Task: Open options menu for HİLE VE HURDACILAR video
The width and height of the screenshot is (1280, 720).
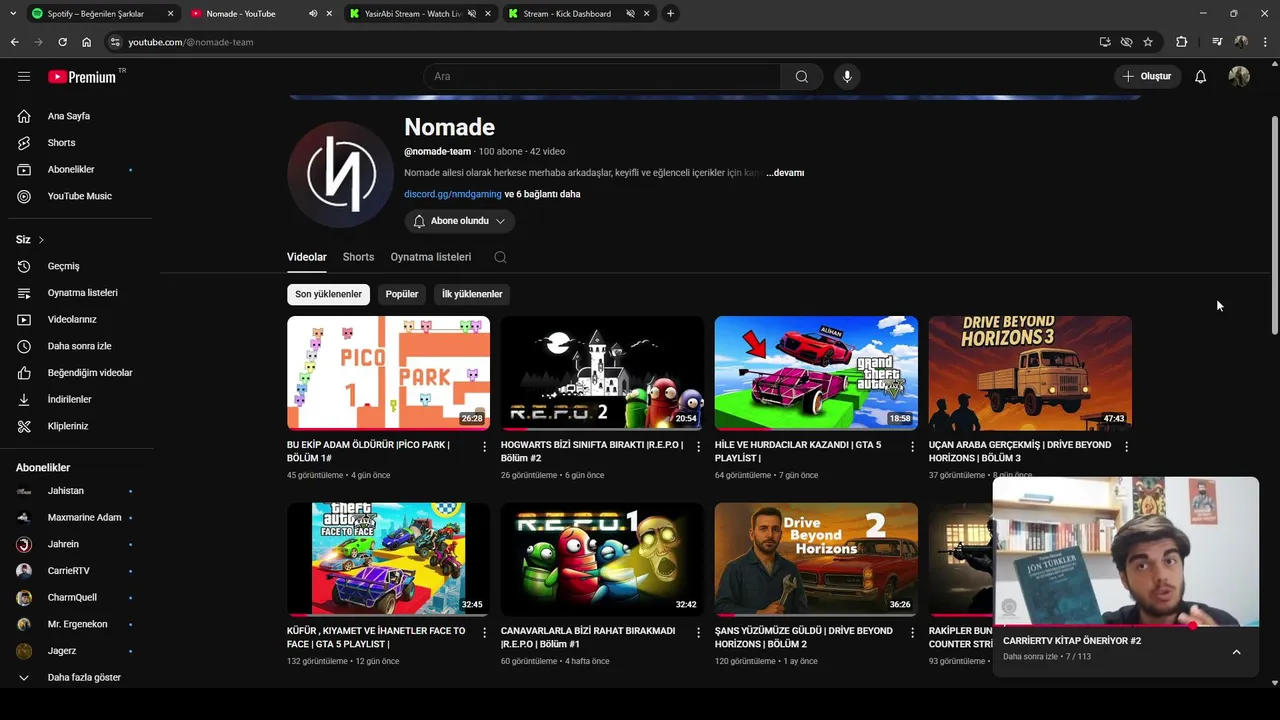Action: (x=912, y=447)
